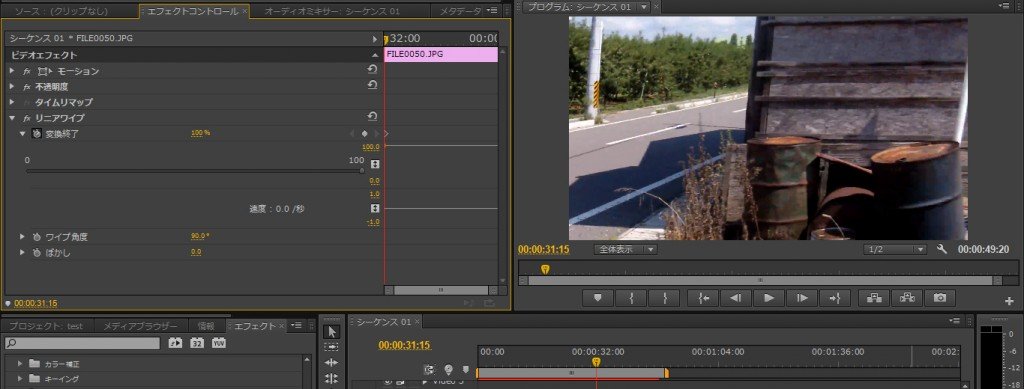Screen dimensions: 1024x389
Task: Switch to the プロジェクト: test tab
Action: (x=46, y=326)
